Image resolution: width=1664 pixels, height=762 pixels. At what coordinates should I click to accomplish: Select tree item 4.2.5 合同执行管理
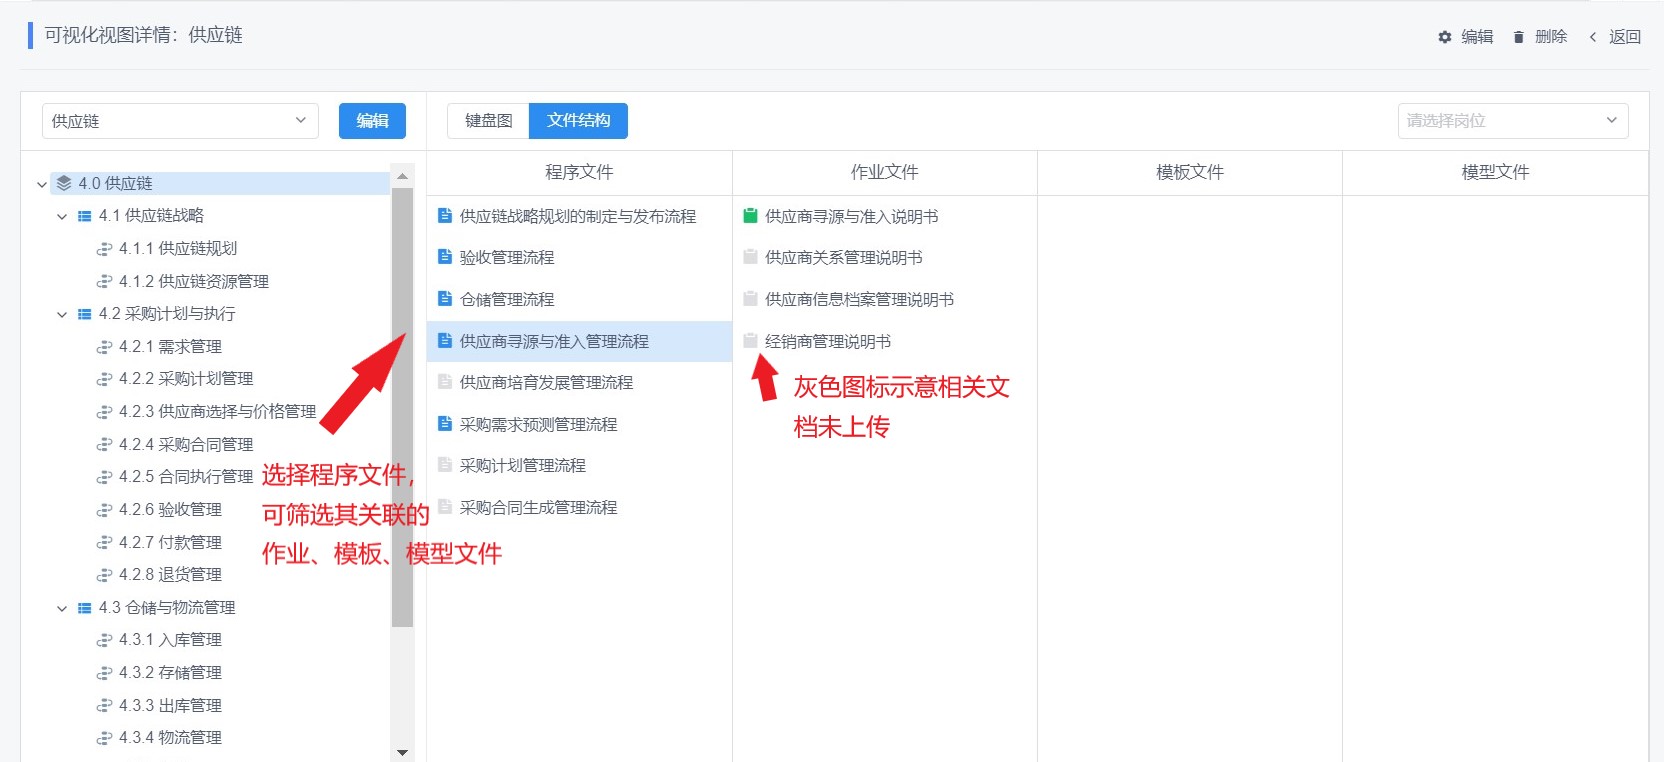pos(186,477)
